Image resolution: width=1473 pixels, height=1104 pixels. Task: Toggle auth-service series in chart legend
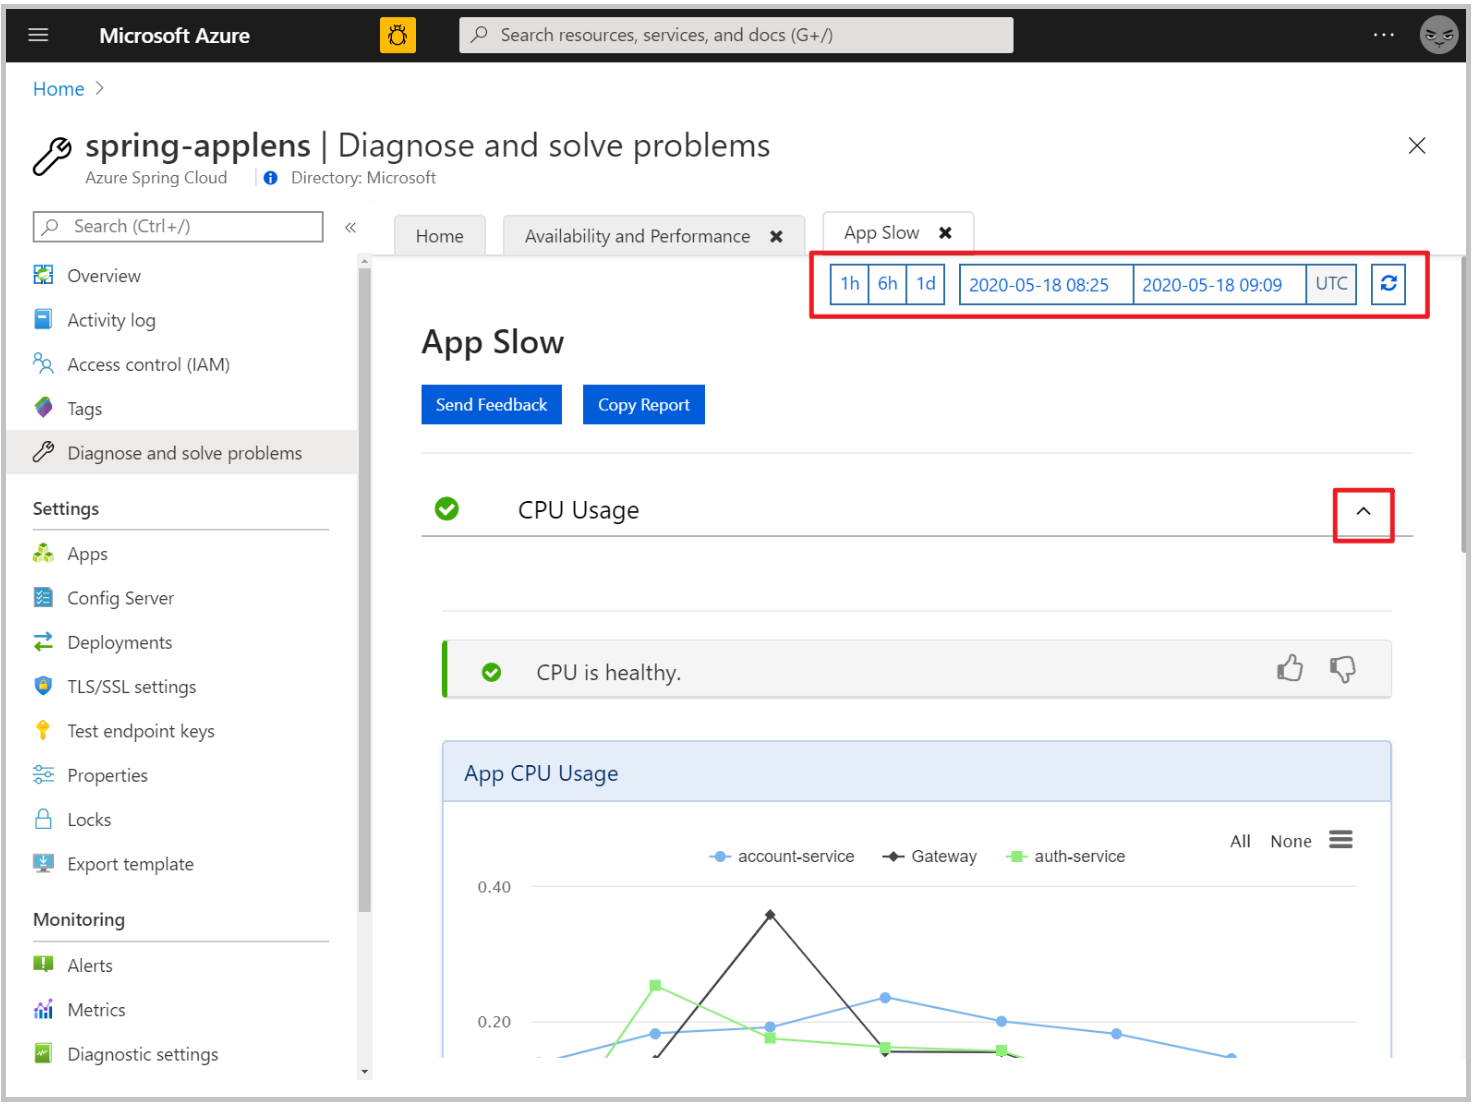tap(1066, 857)
